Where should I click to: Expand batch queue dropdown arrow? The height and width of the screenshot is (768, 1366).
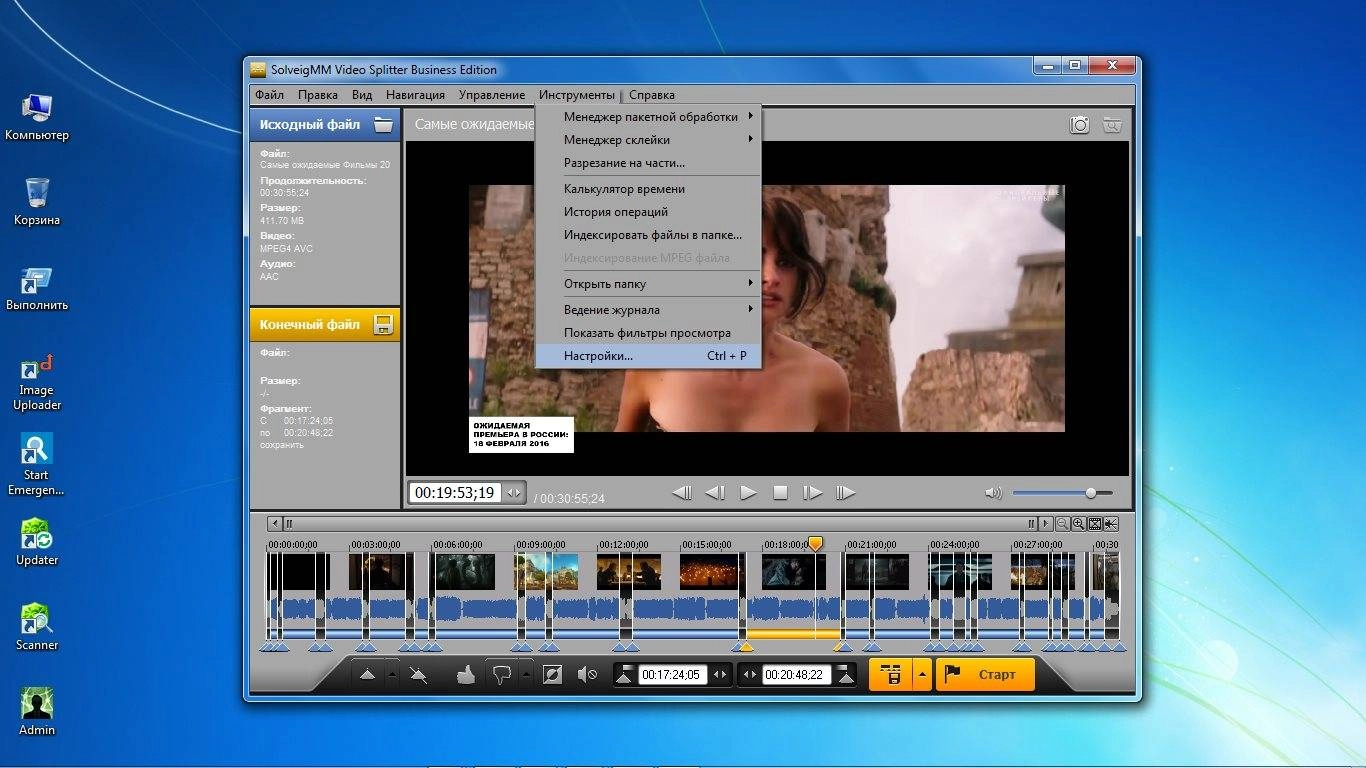pos(922,675)
